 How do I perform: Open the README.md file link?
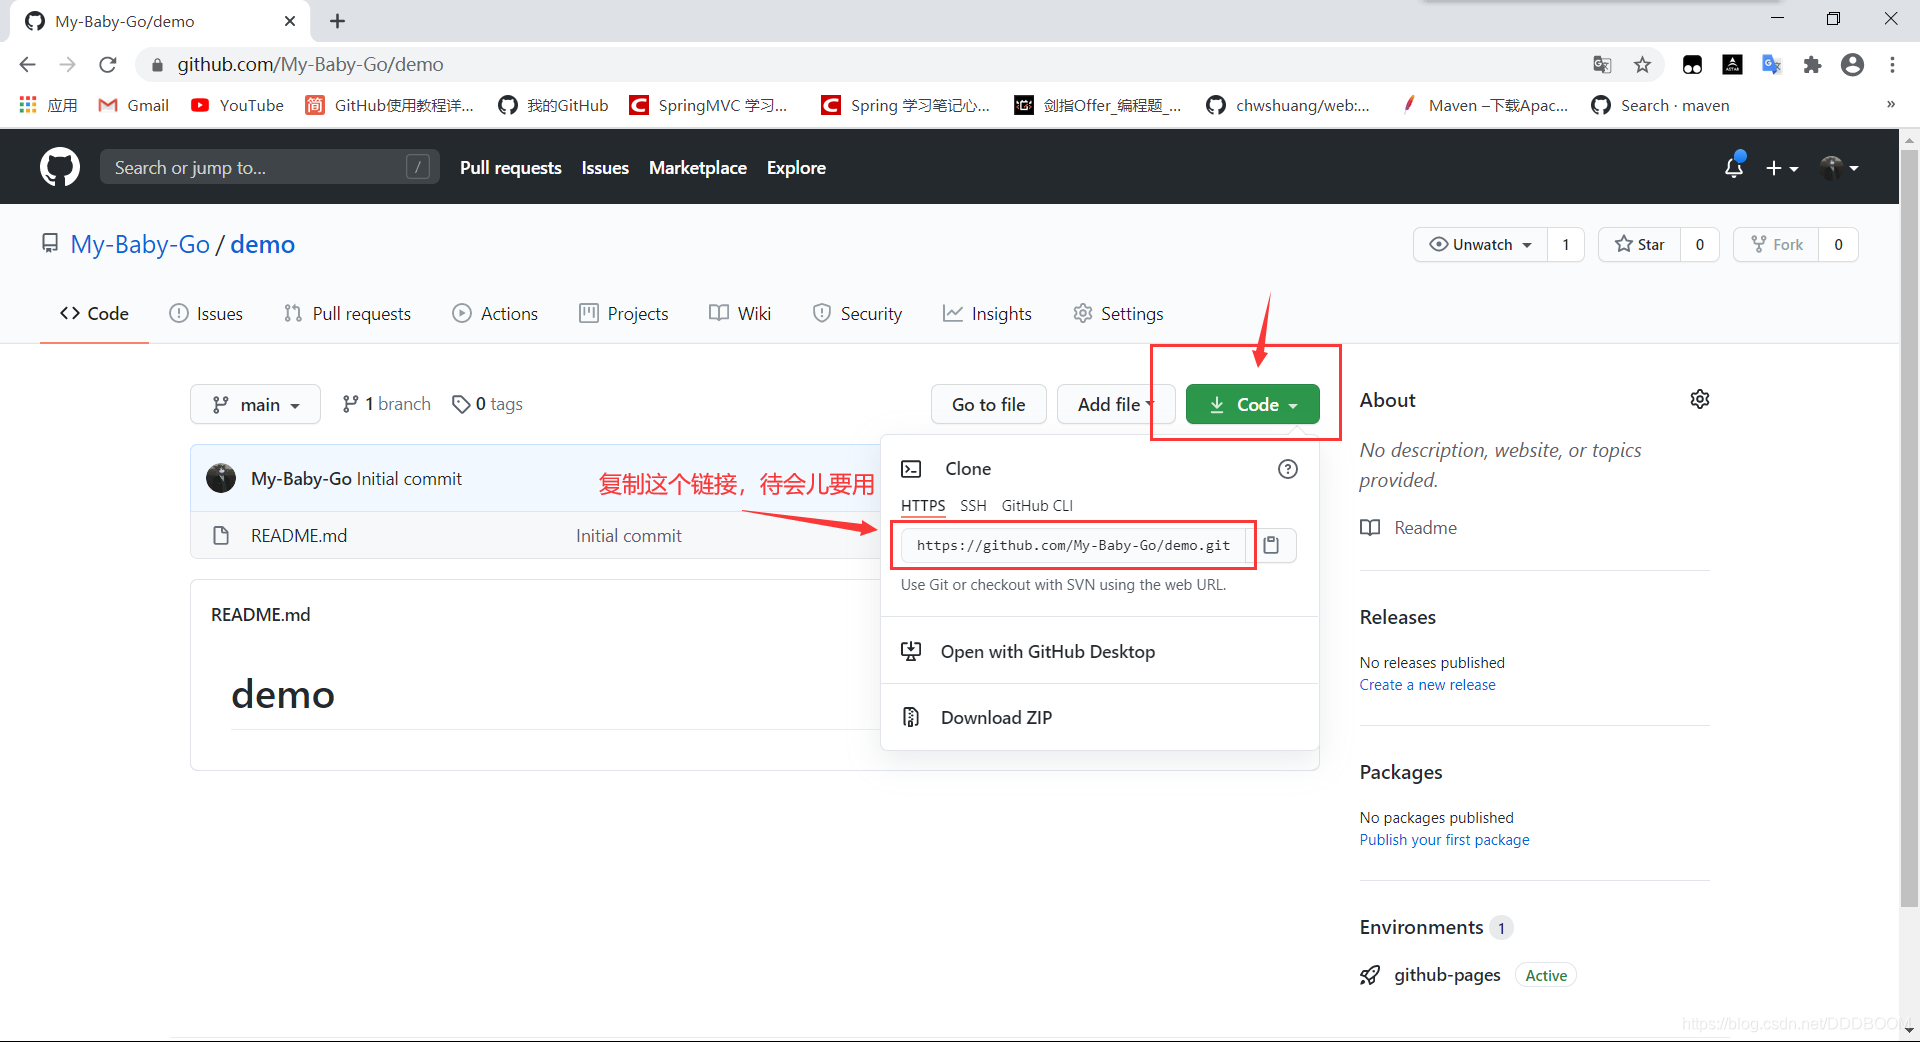(x=299, y=536)
